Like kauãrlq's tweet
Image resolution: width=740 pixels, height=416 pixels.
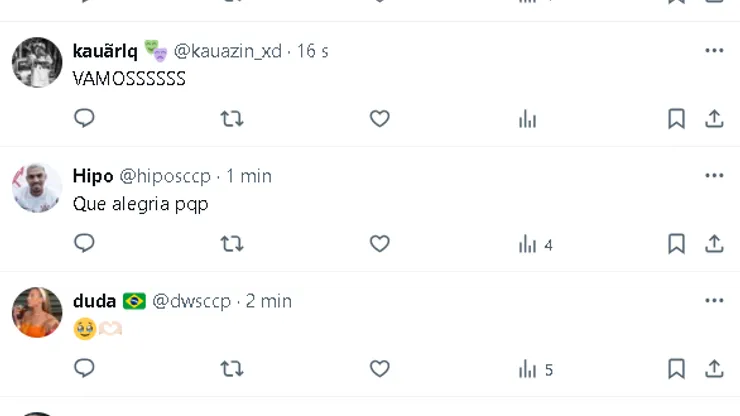click(x=379, y=119)
